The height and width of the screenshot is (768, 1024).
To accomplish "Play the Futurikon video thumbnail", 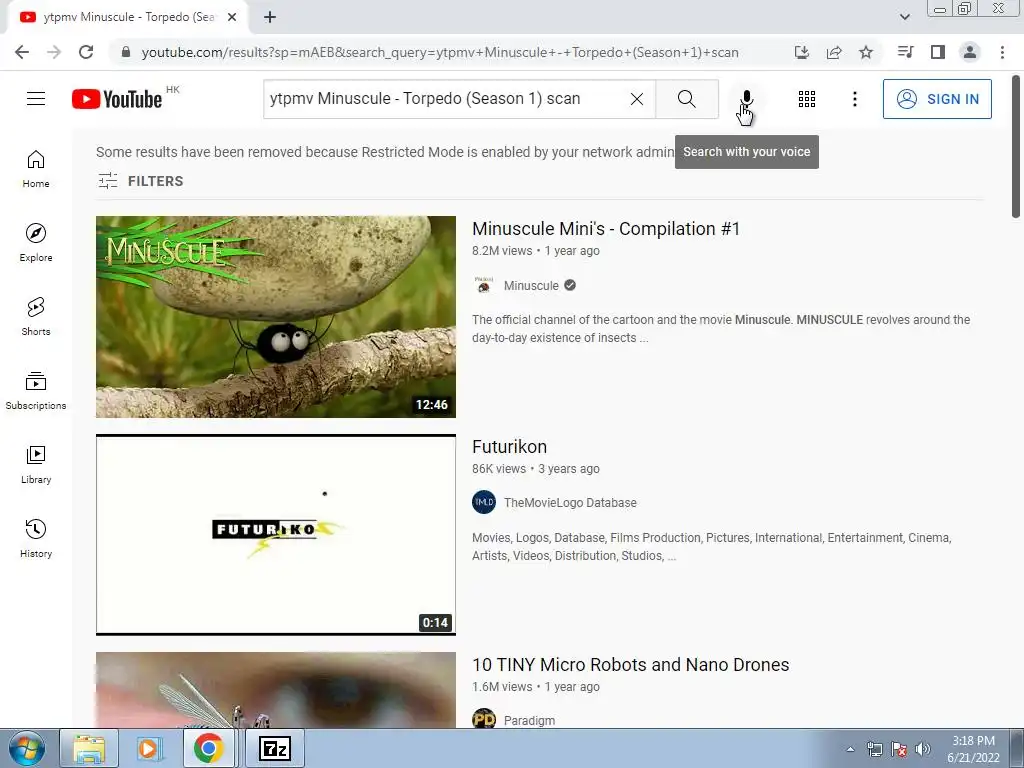I will pos(276,535).
